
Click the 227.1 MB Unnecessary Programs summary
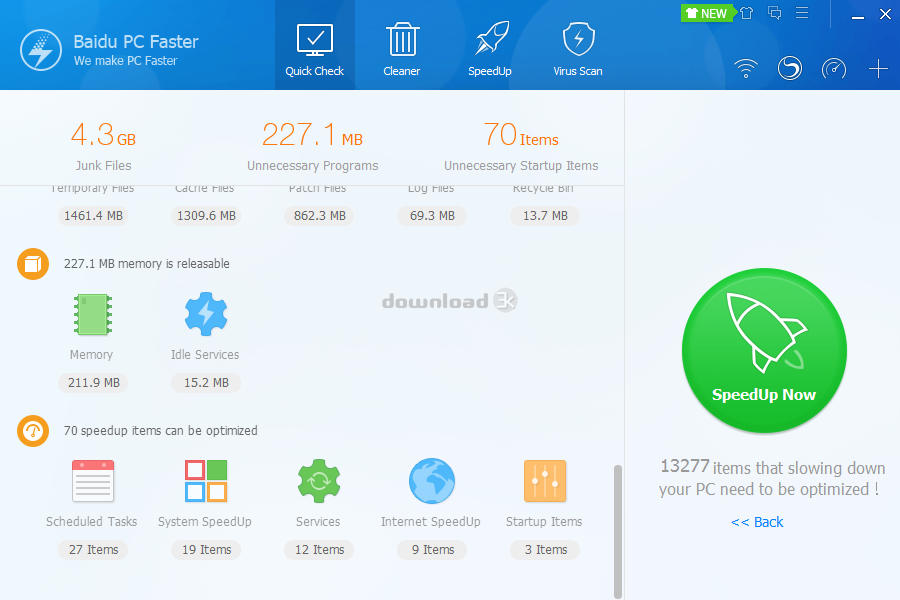coord(313,145)
